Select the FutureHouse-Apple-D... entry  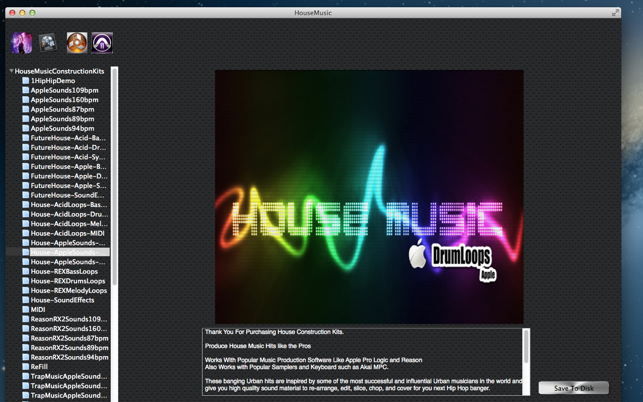(69, 176)
